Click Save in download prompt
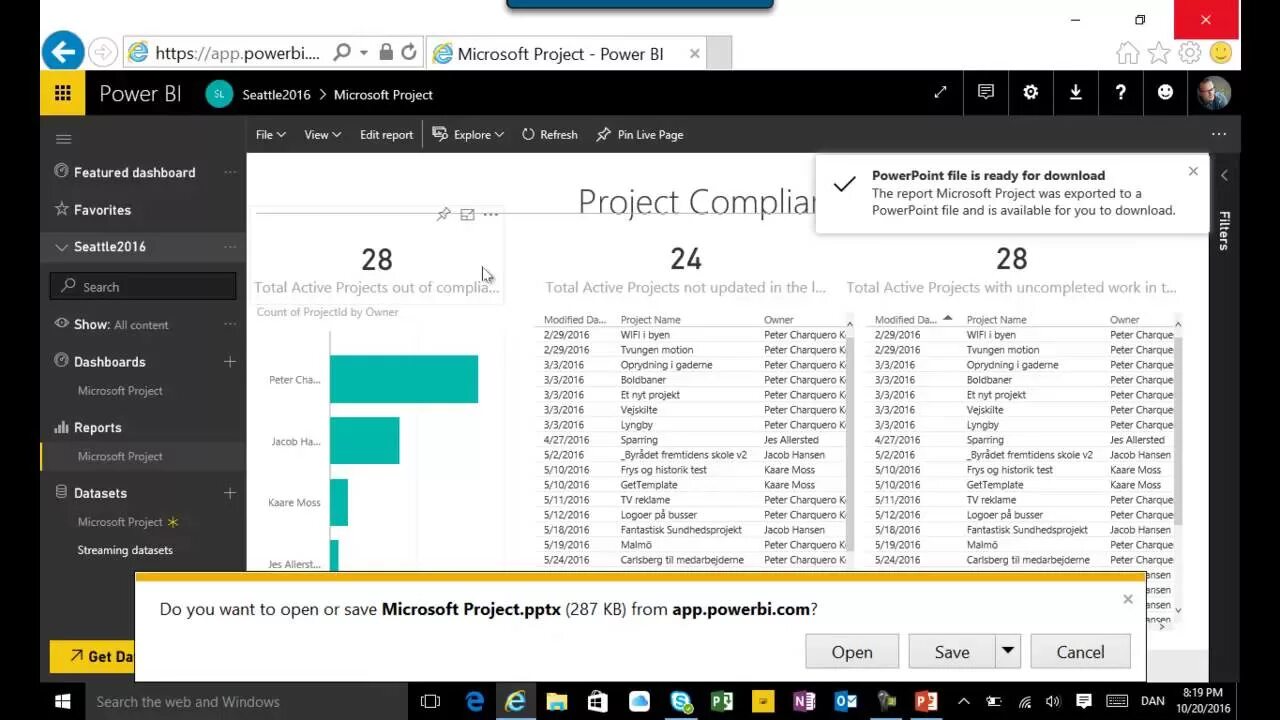This screenshot has width=1280, height=720. 952,652
